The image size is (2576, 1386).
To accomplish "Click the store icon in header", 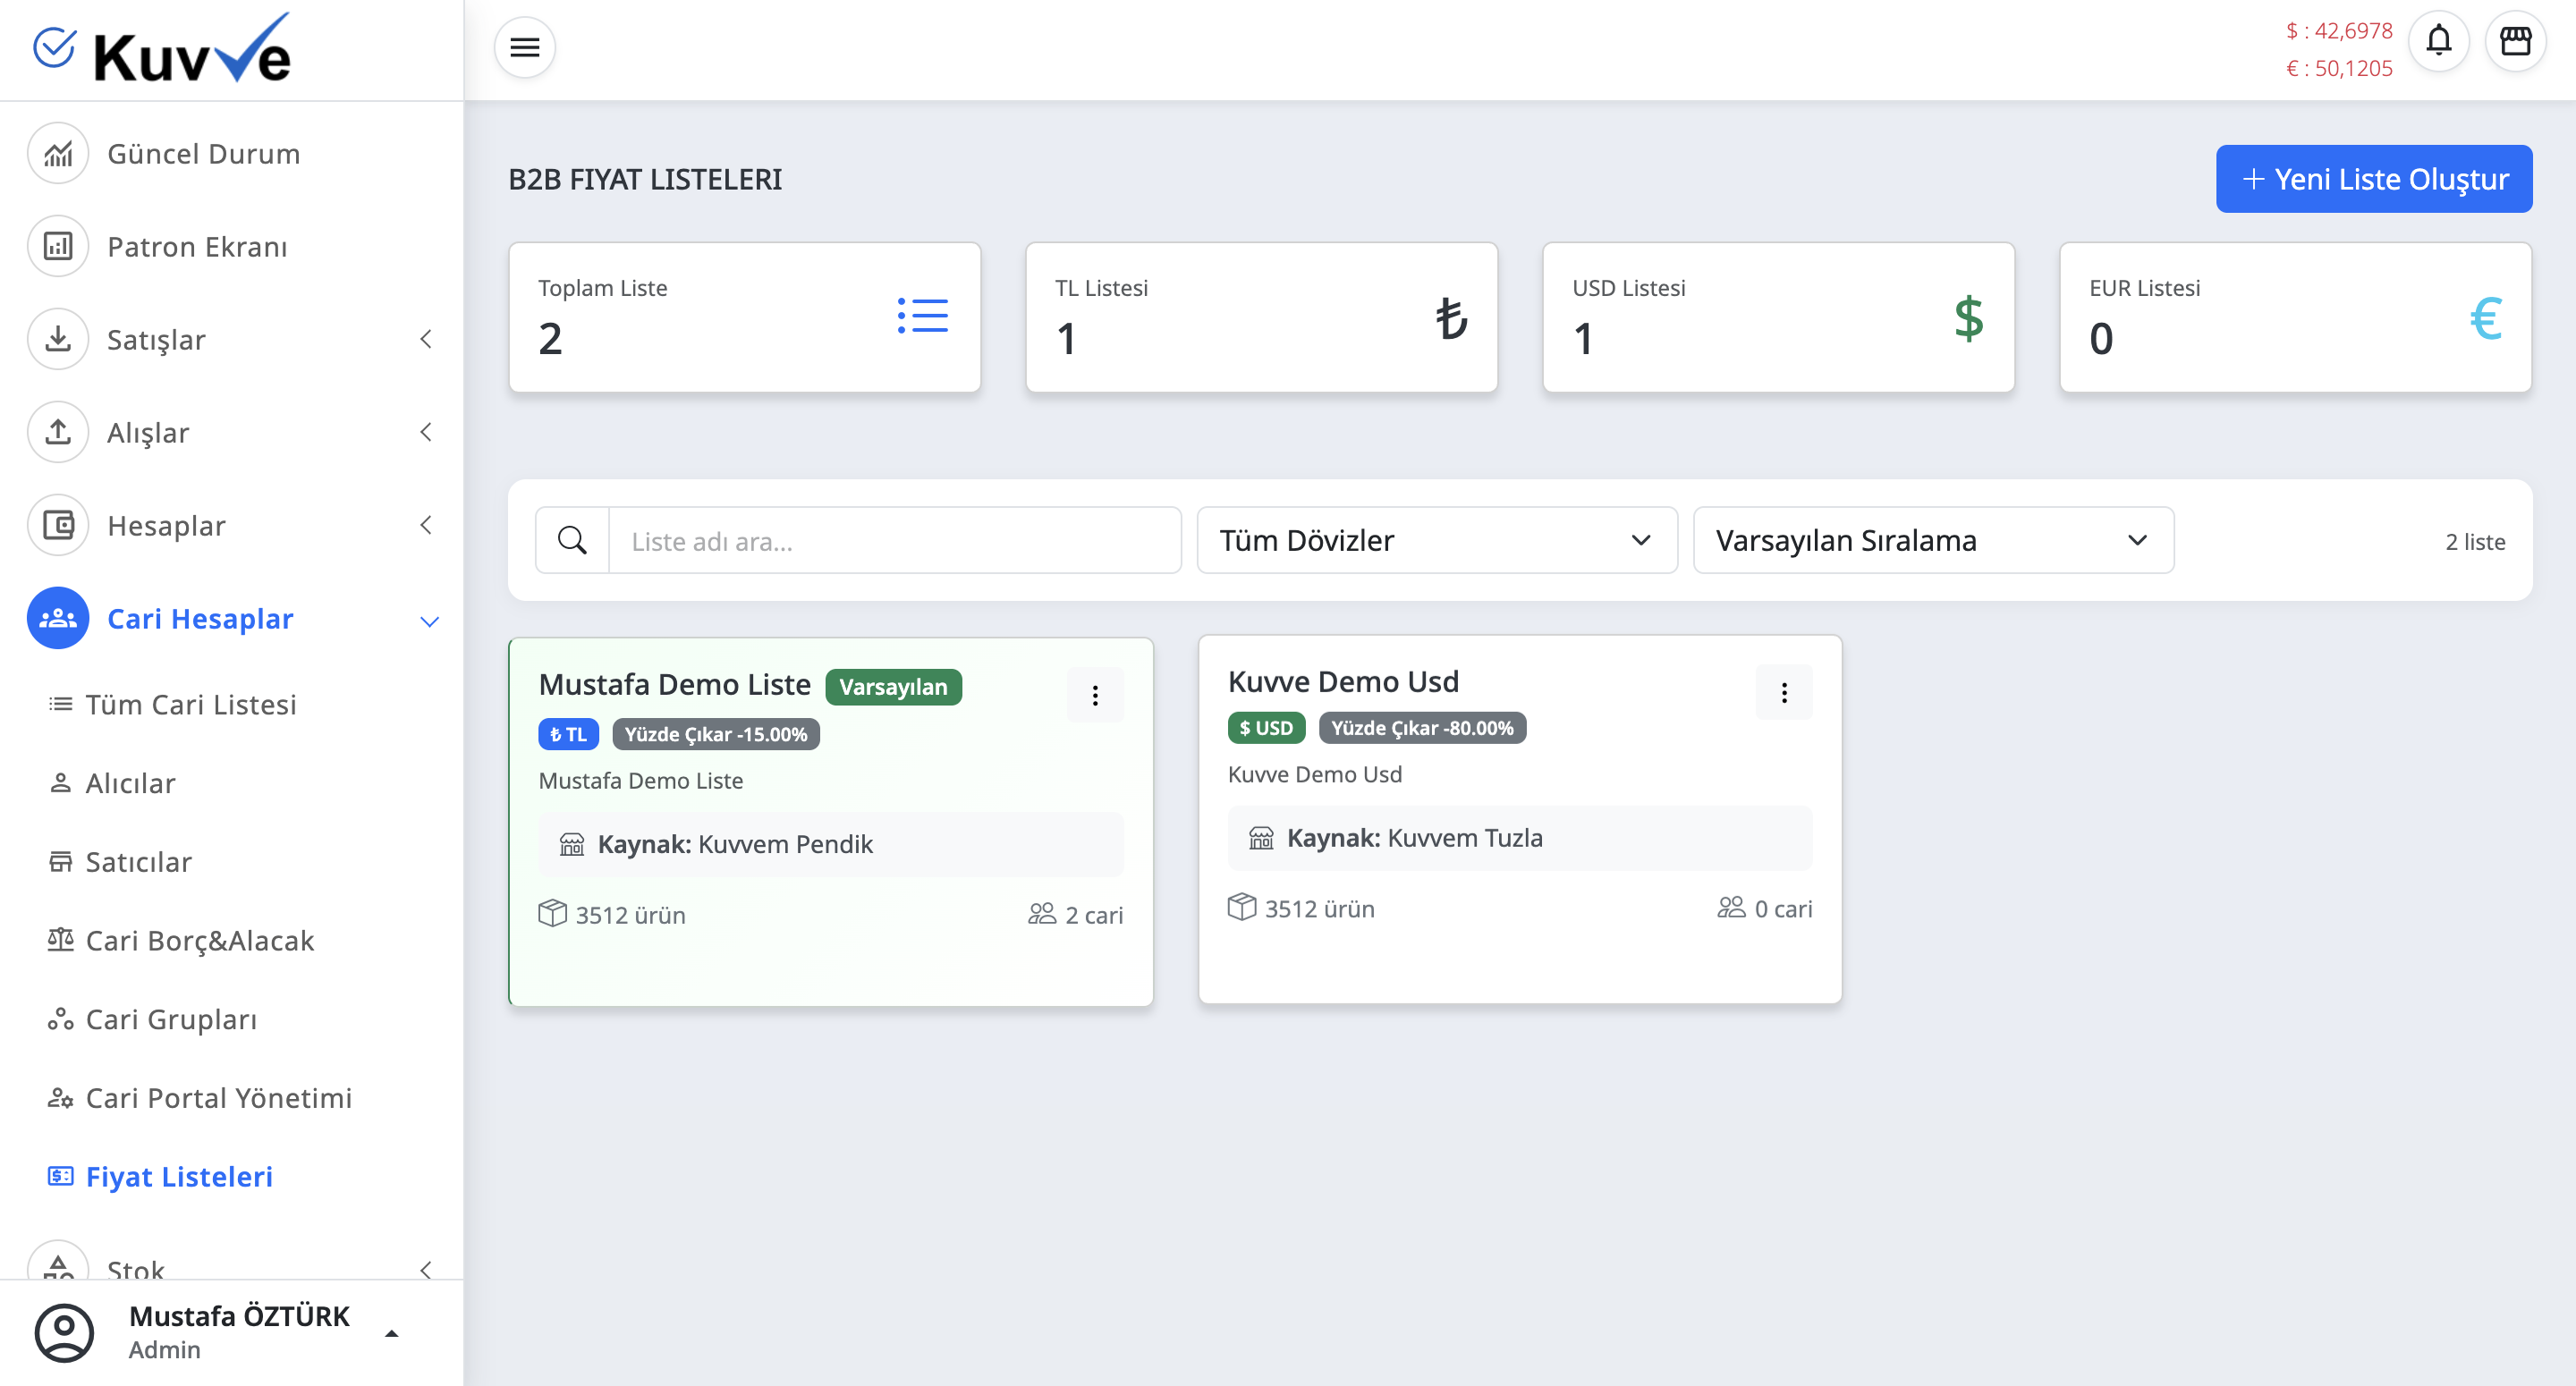I will [2515, 41].
